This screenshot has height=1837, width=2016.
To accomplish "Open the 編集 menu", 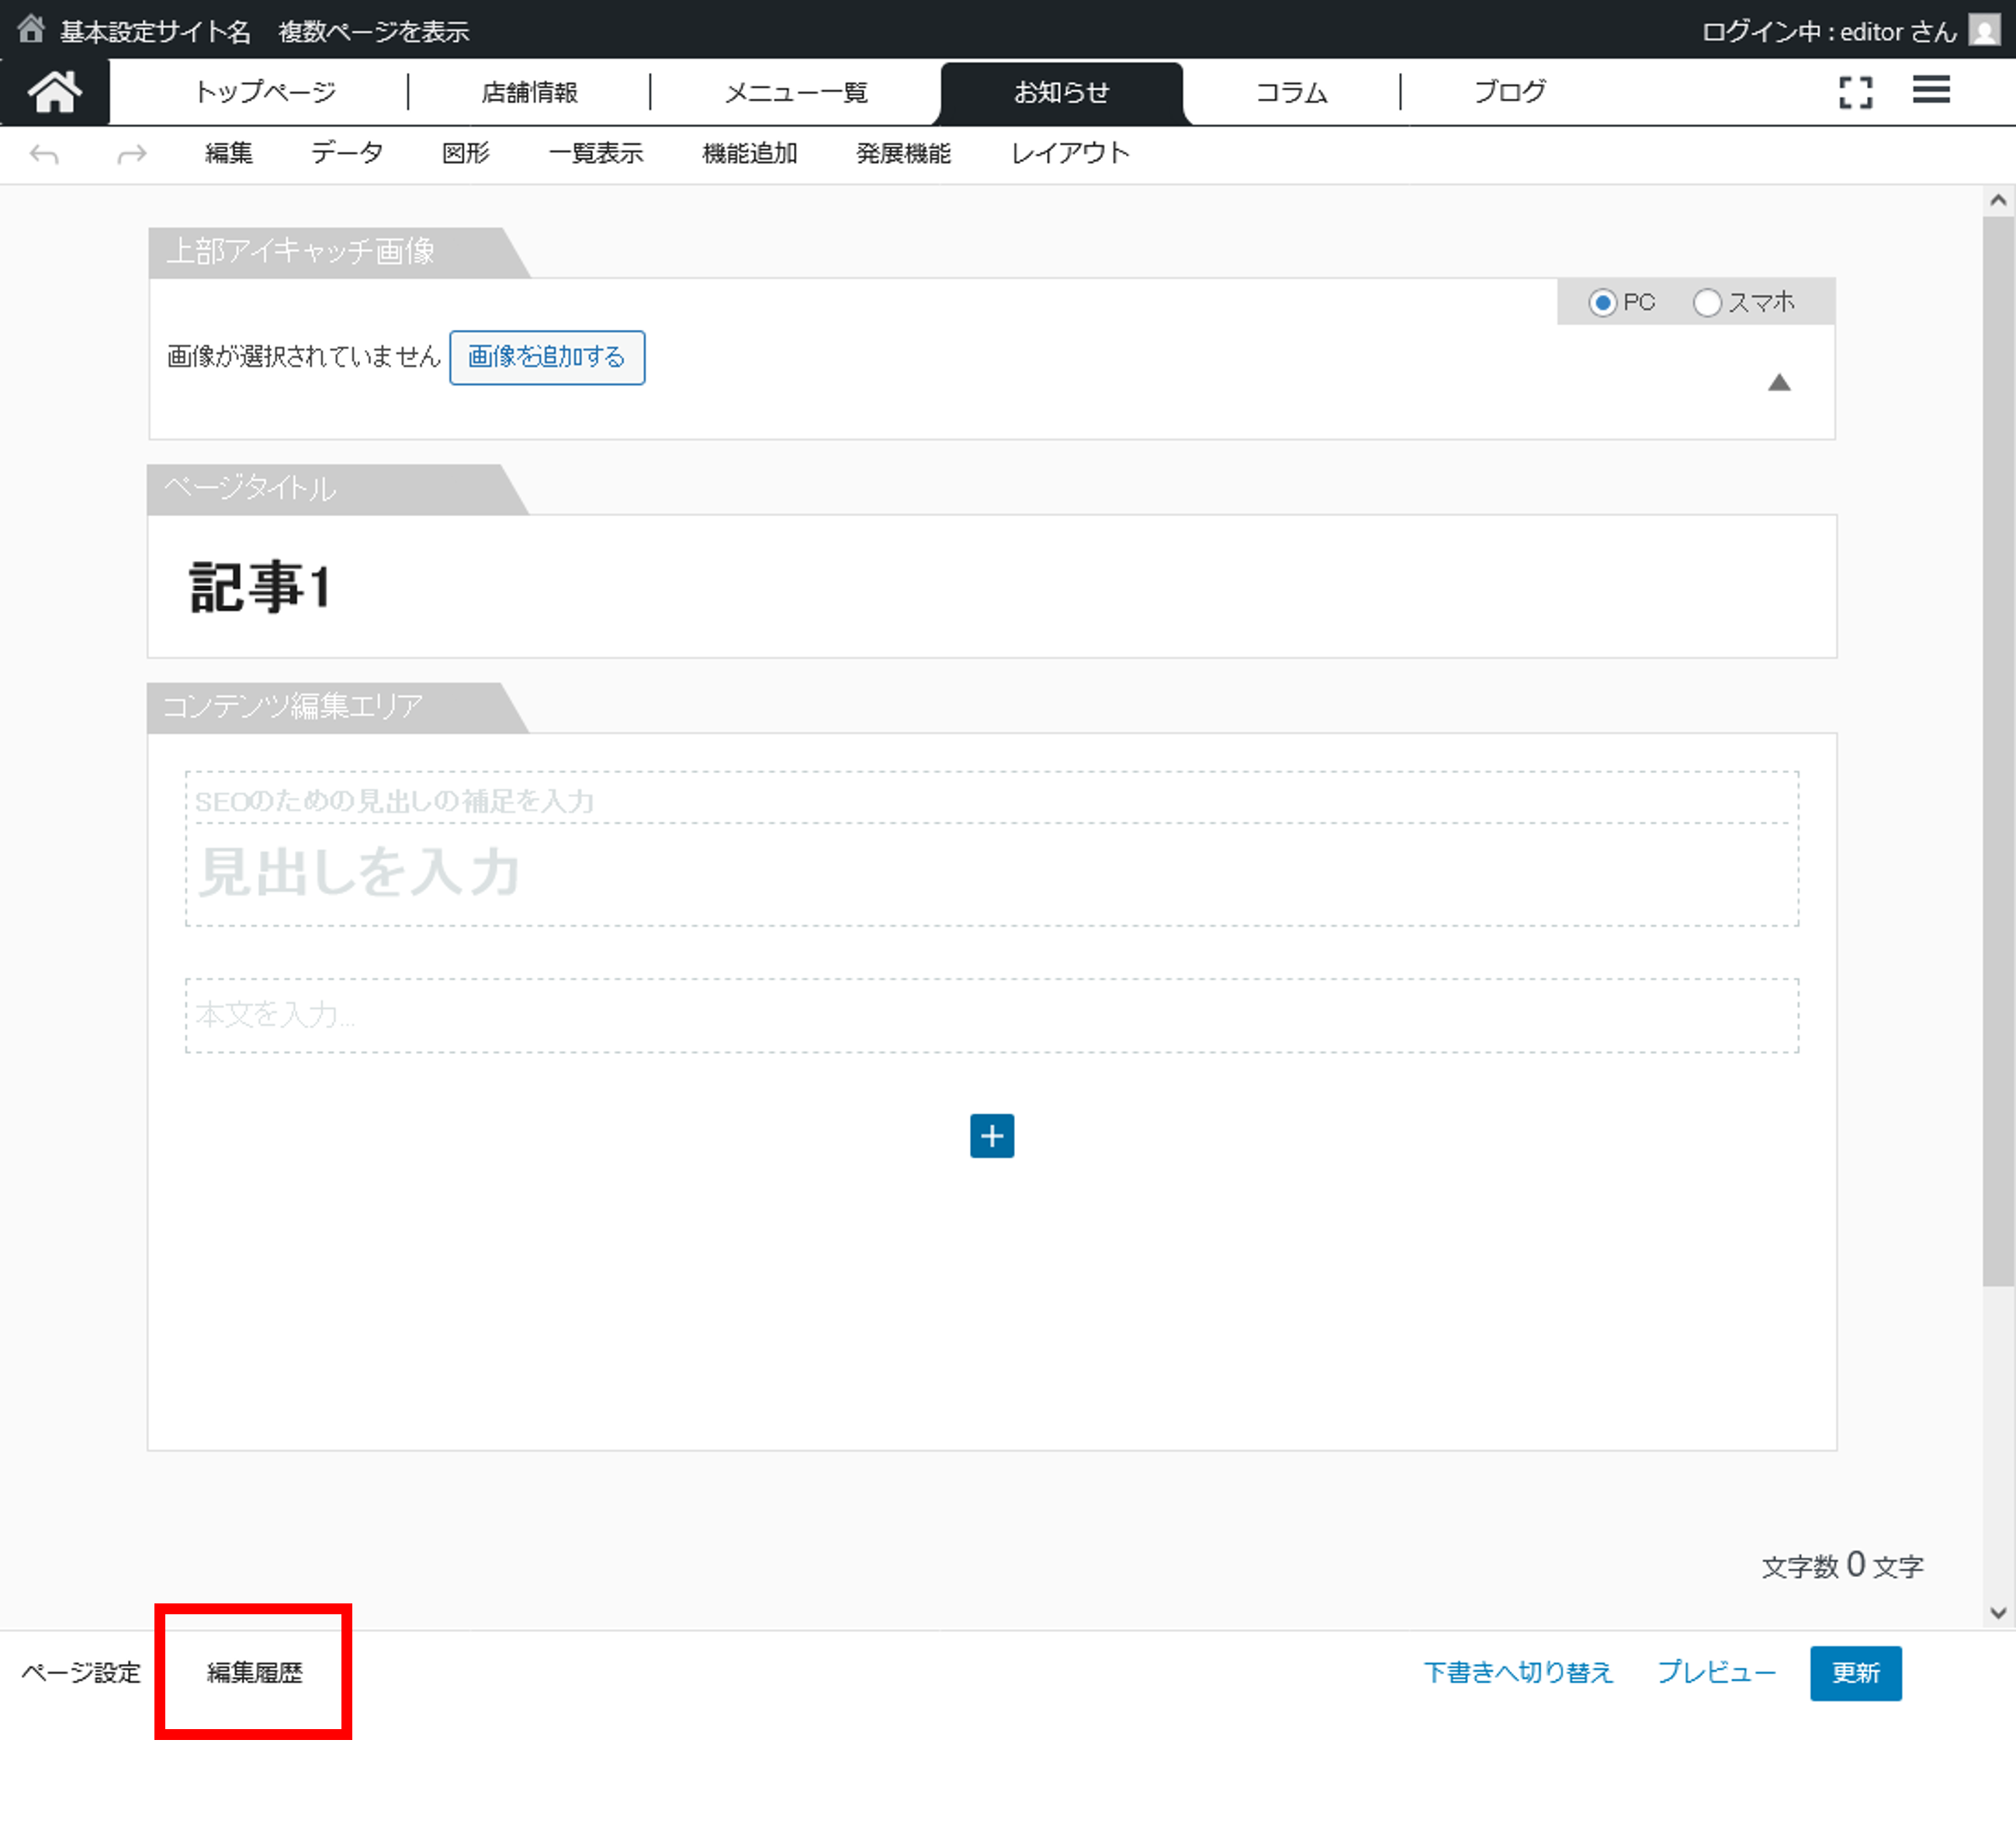I will click(x=228, y=153).
